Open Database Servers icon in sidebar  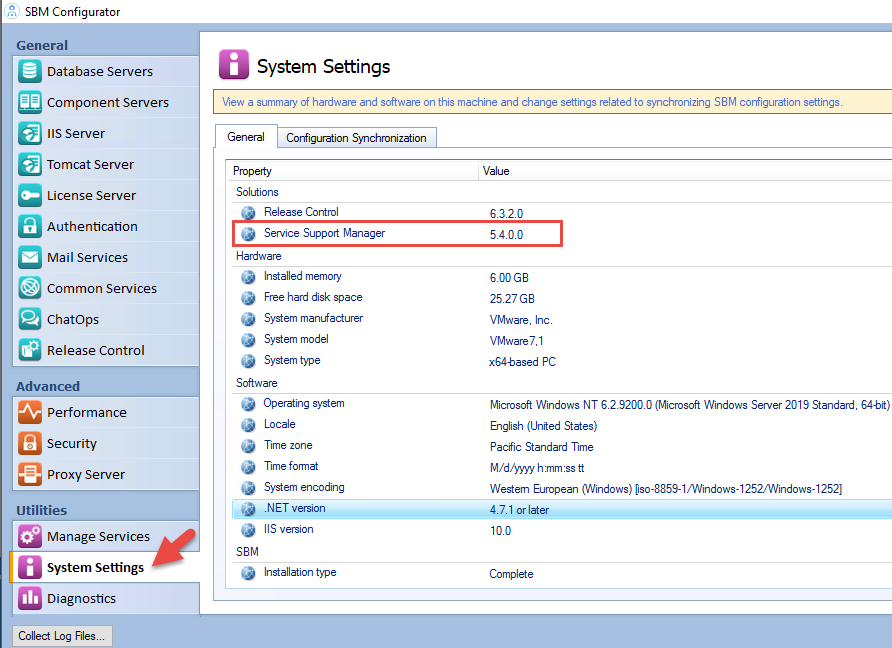30,71
